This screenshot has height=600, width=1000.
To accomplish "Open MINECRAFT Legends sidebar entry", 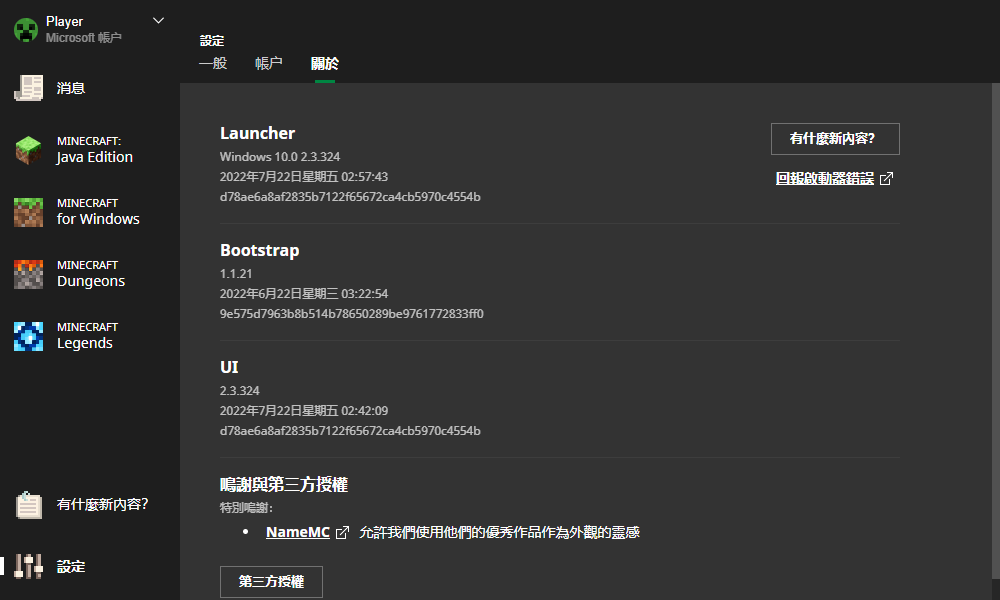I will coord(89,336).
